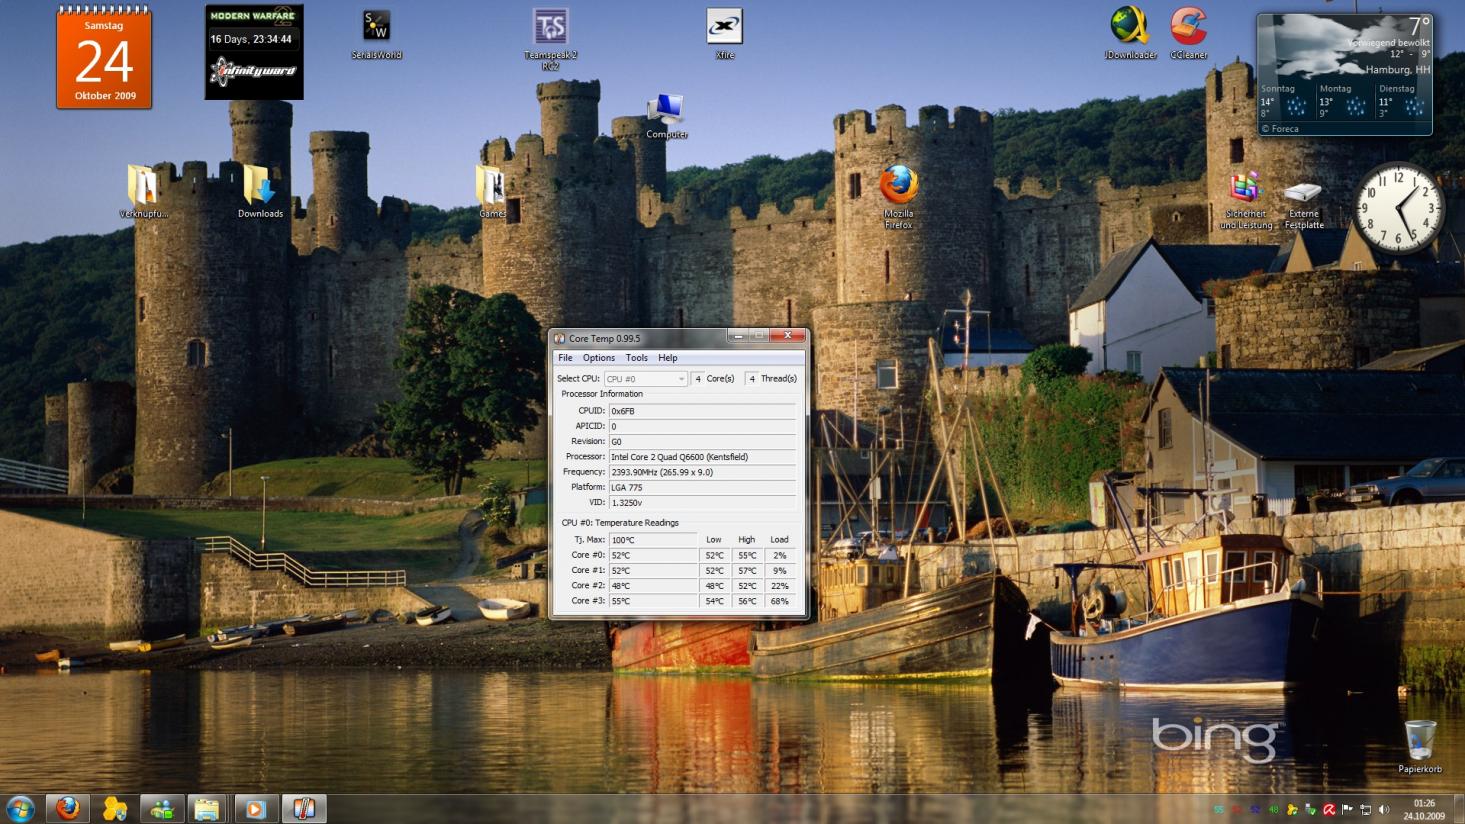Open the Downloads folder icon
The height and width of the screenshot is (824, 1465).
coord(260,190)
